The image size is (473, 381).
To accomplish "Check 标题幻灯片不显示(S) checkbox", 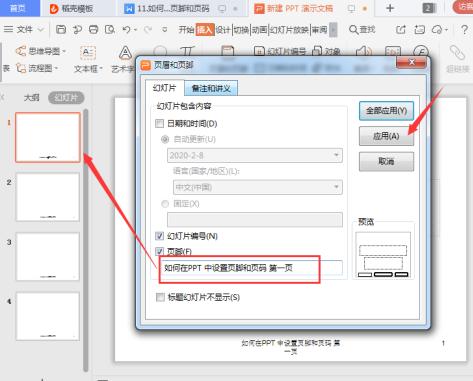I will (x=160, y=297).
